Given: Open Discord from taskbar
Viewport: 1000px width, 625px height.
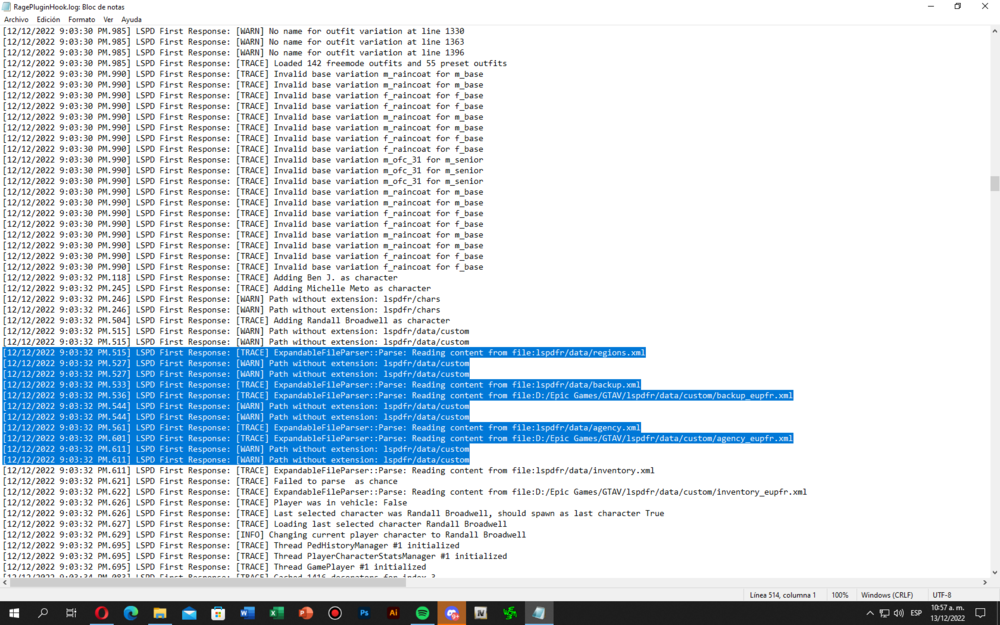Looking at the screenshot, I should (452, 614).
